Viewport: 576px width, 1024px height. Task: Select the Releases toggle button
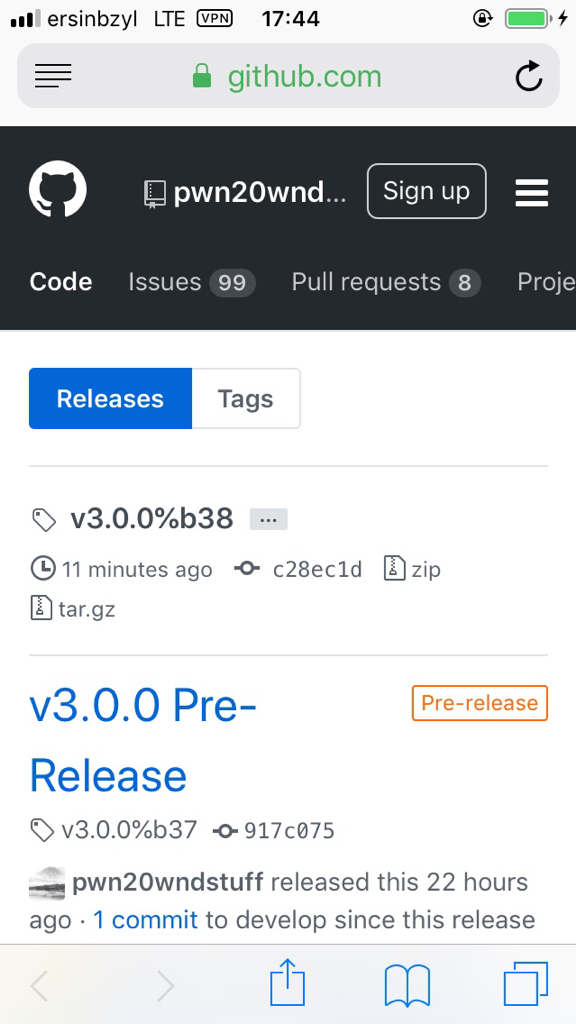(x=110, y=398)
